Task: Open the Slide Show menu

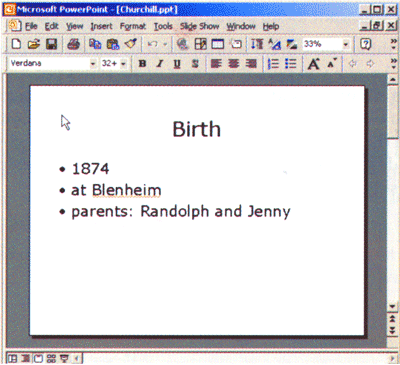Action: [199, 26]
